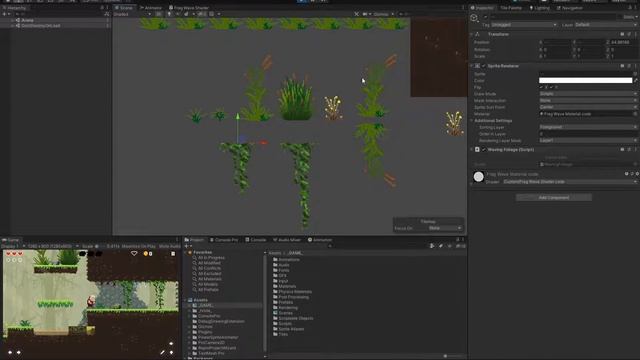Image resolution: width=640 pixels, height=360 pixels.
Task: Click the Scene view gizmos toggle icon
Action: click(x=382, y=14)
